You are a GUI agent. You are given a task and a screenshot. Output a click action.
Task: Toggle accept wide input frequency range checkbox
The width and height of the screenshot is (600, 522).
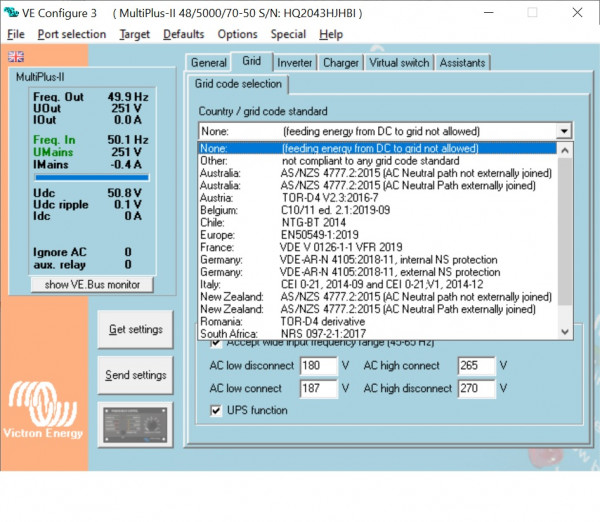point(216,342)
